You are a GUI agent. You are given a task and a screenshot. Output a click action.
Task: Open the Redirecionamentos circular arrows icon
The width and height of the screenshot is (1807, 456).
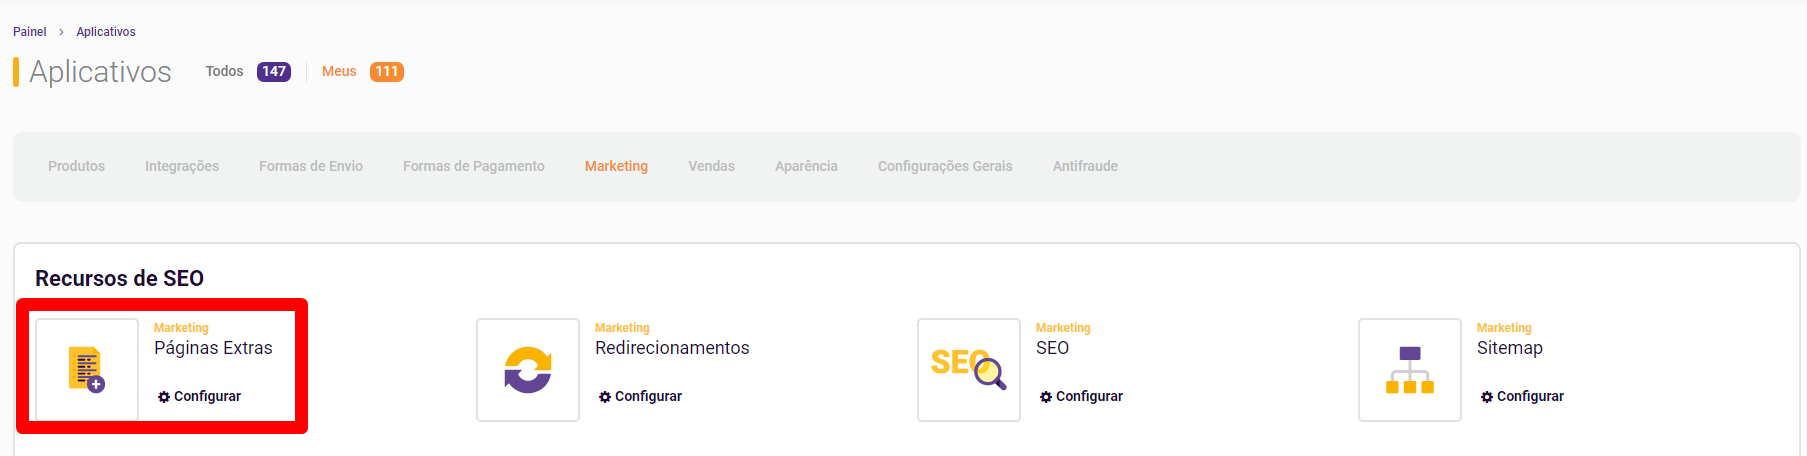pyautogui.click(x=528, y=370)
